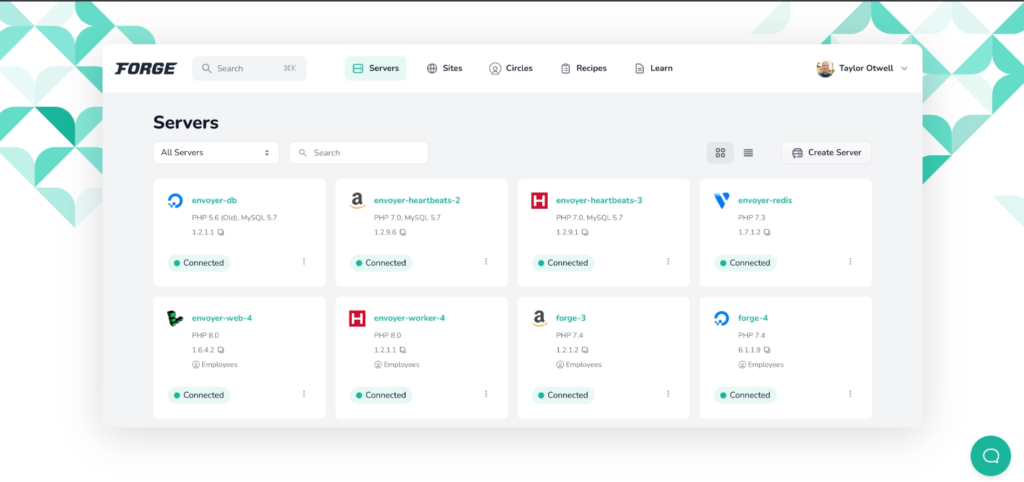The height and width of the screenshot is (482, 1024).
Task: Click DigitalOcean icon on forge-4 card
Action: (x=722, y=319)
